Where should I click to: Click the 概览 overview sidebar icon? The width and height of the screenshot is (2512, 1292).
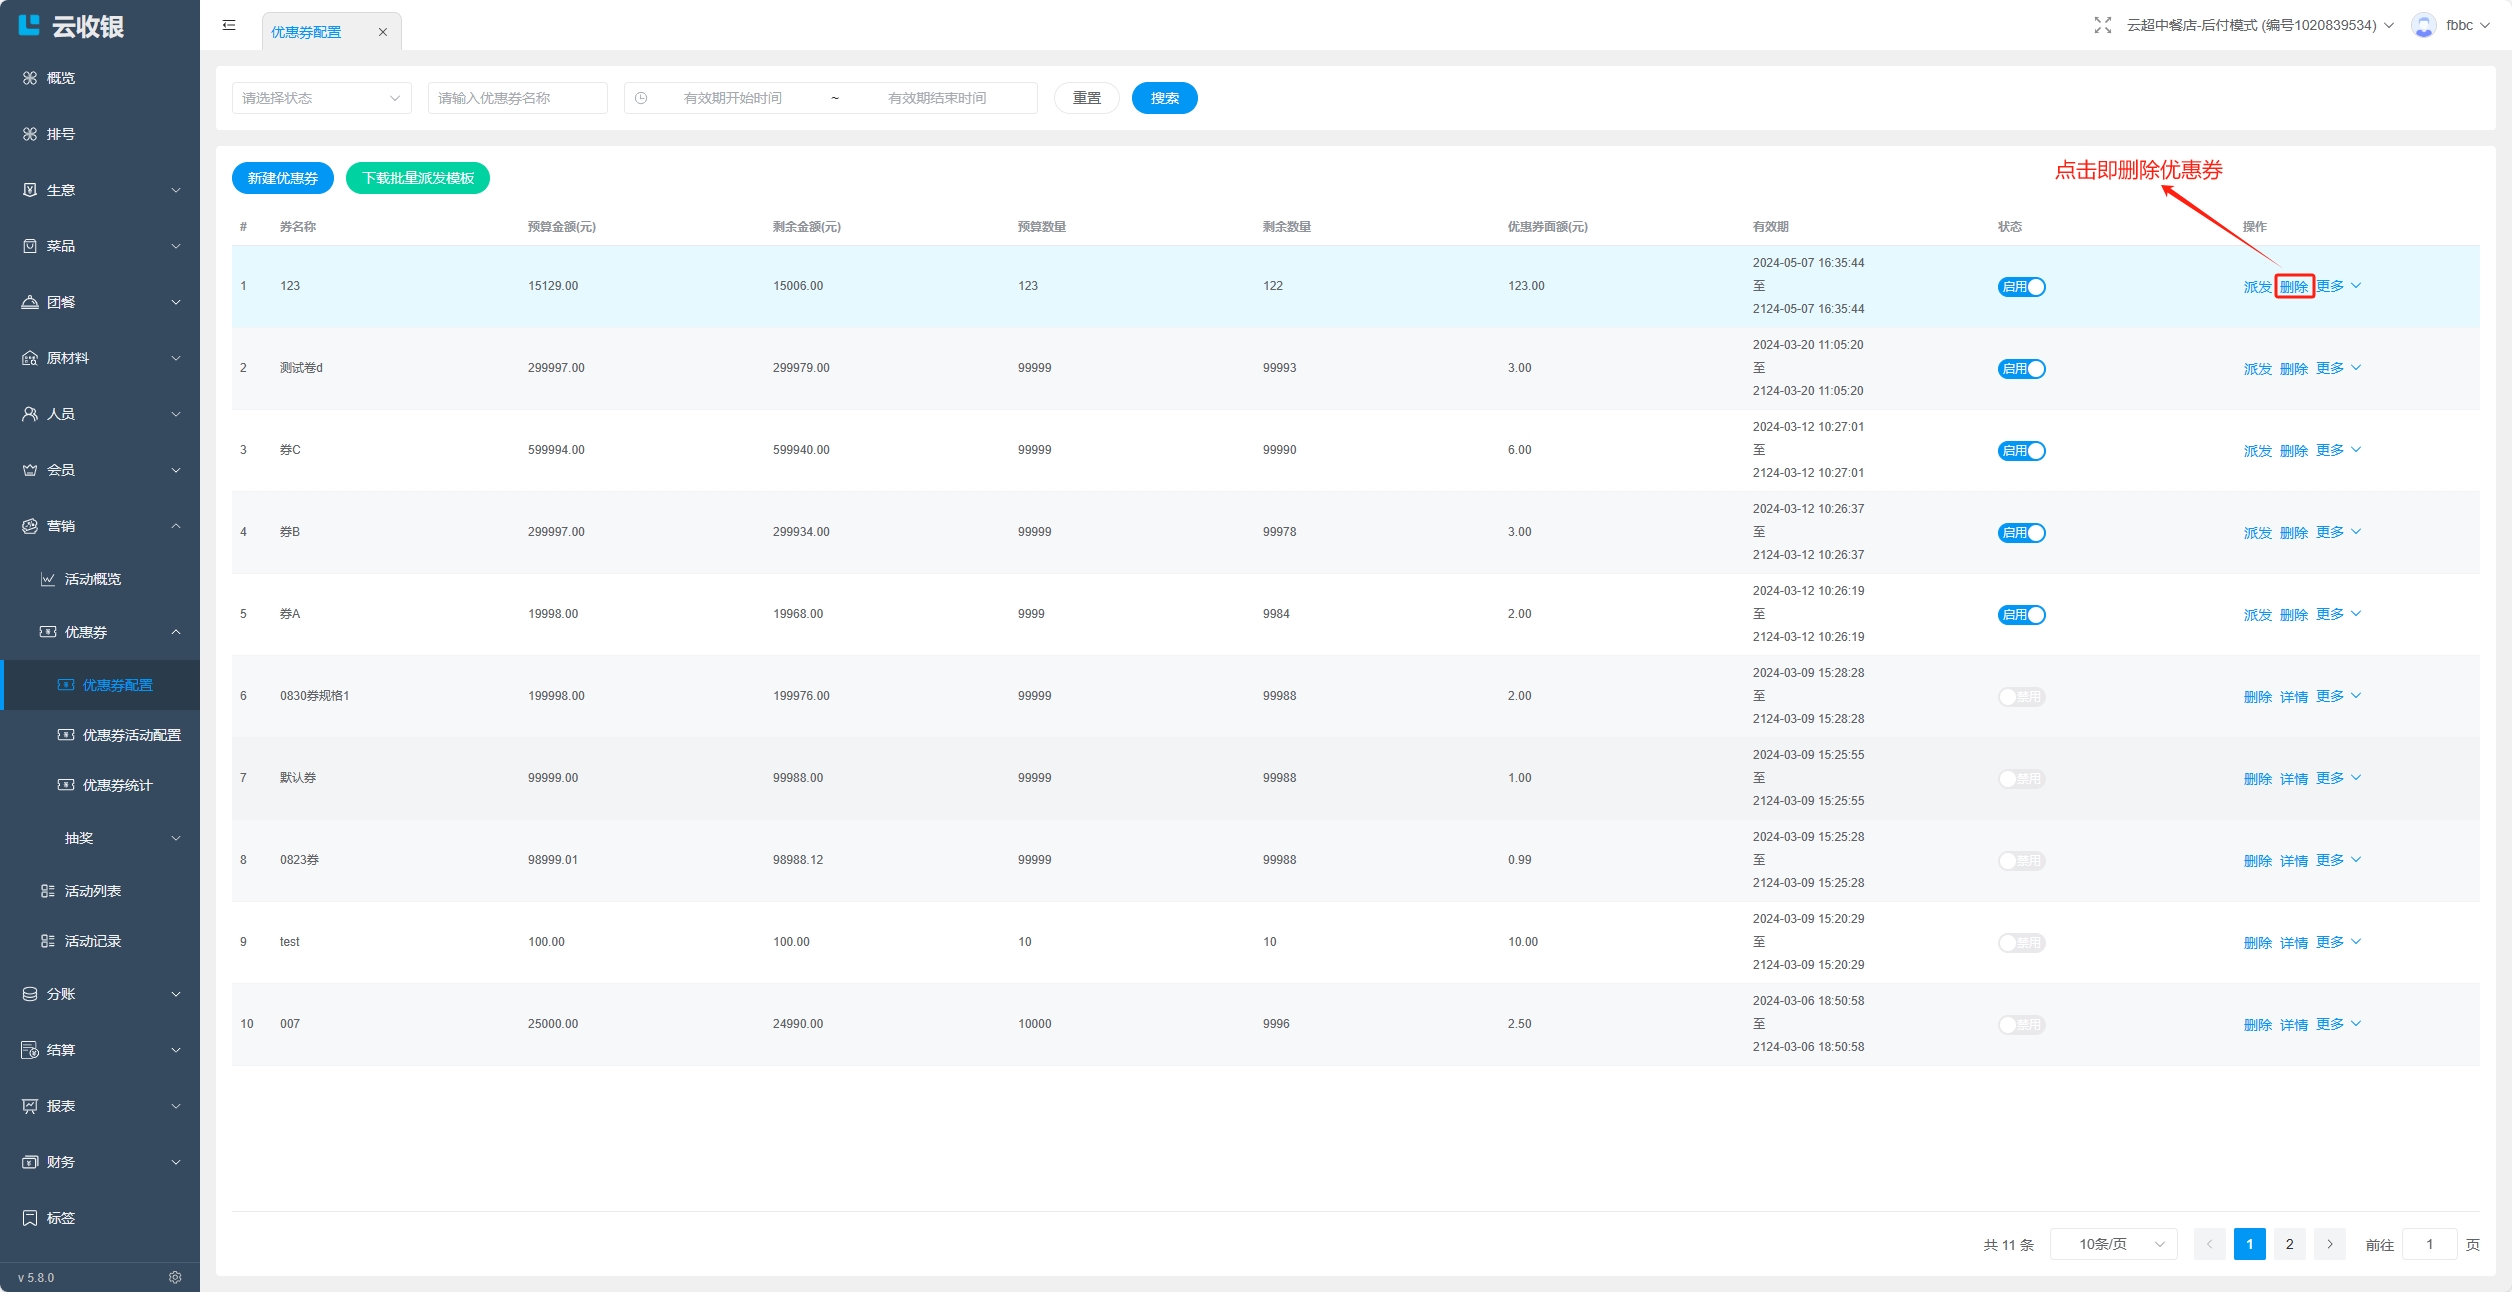coord(30,78)
